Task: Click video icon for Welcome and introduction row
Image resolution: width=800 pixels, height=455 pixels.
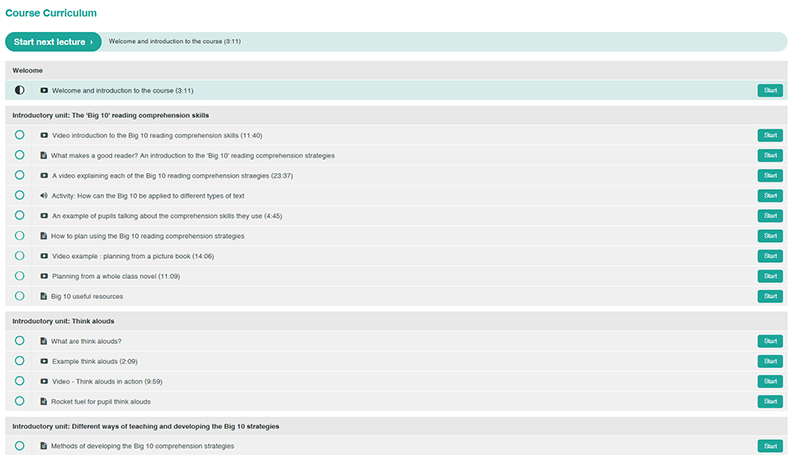Action: coord(44,90)
